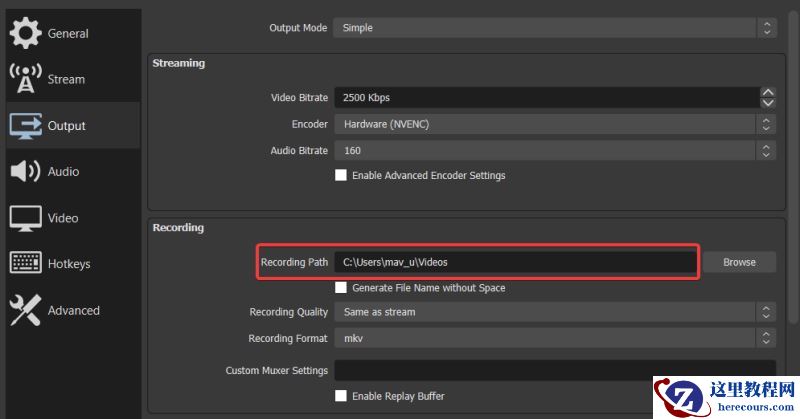Click Output Mode dropdown arrows

coord(767,28)
